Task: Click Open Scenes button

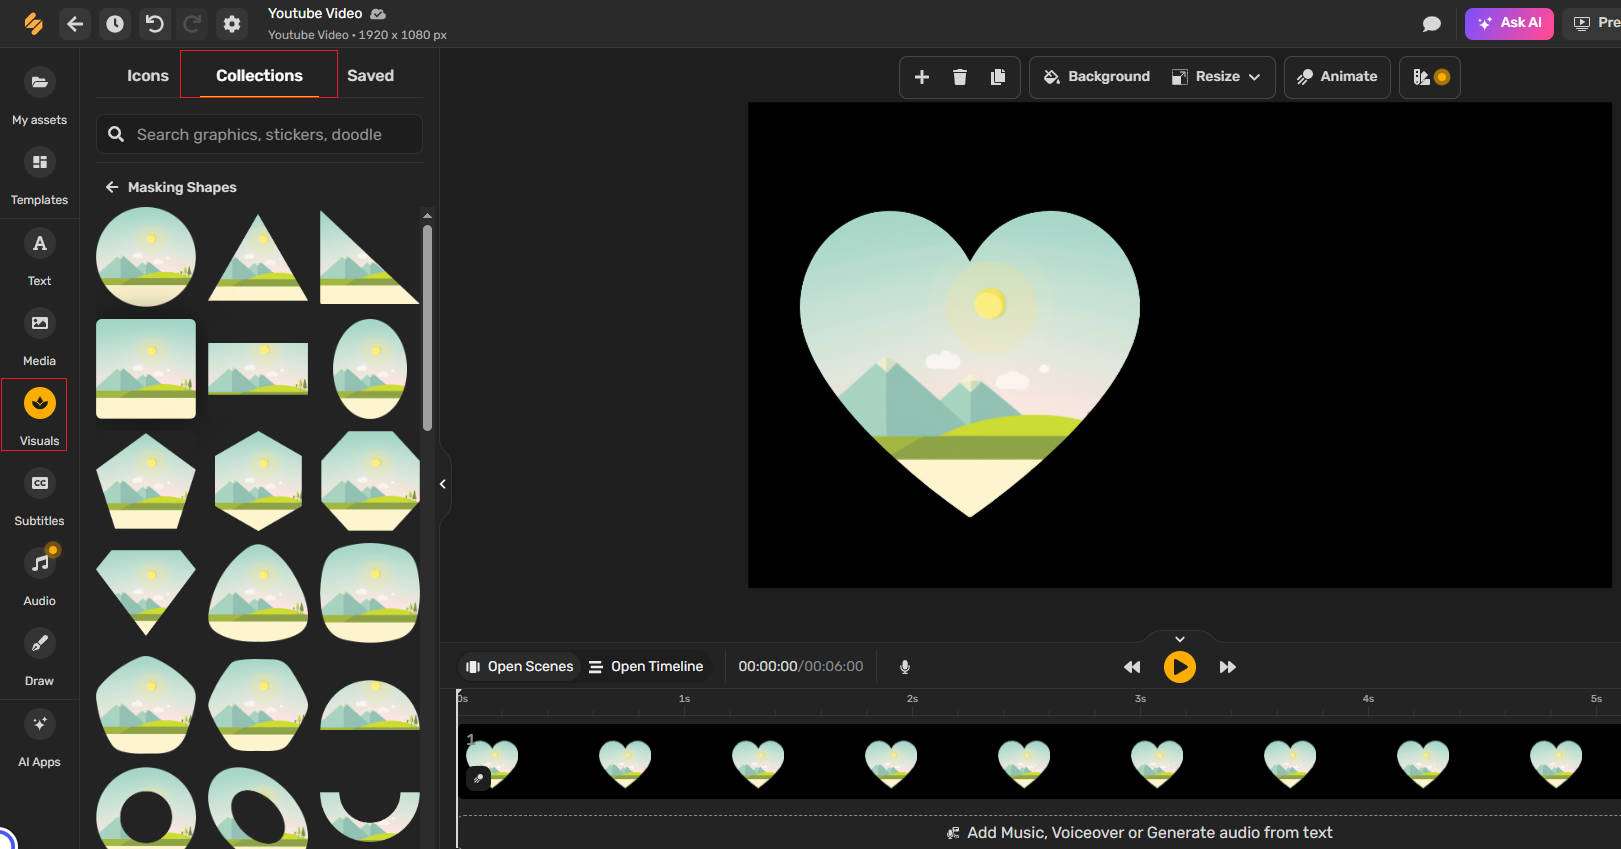Action: [x=519, y=667]
